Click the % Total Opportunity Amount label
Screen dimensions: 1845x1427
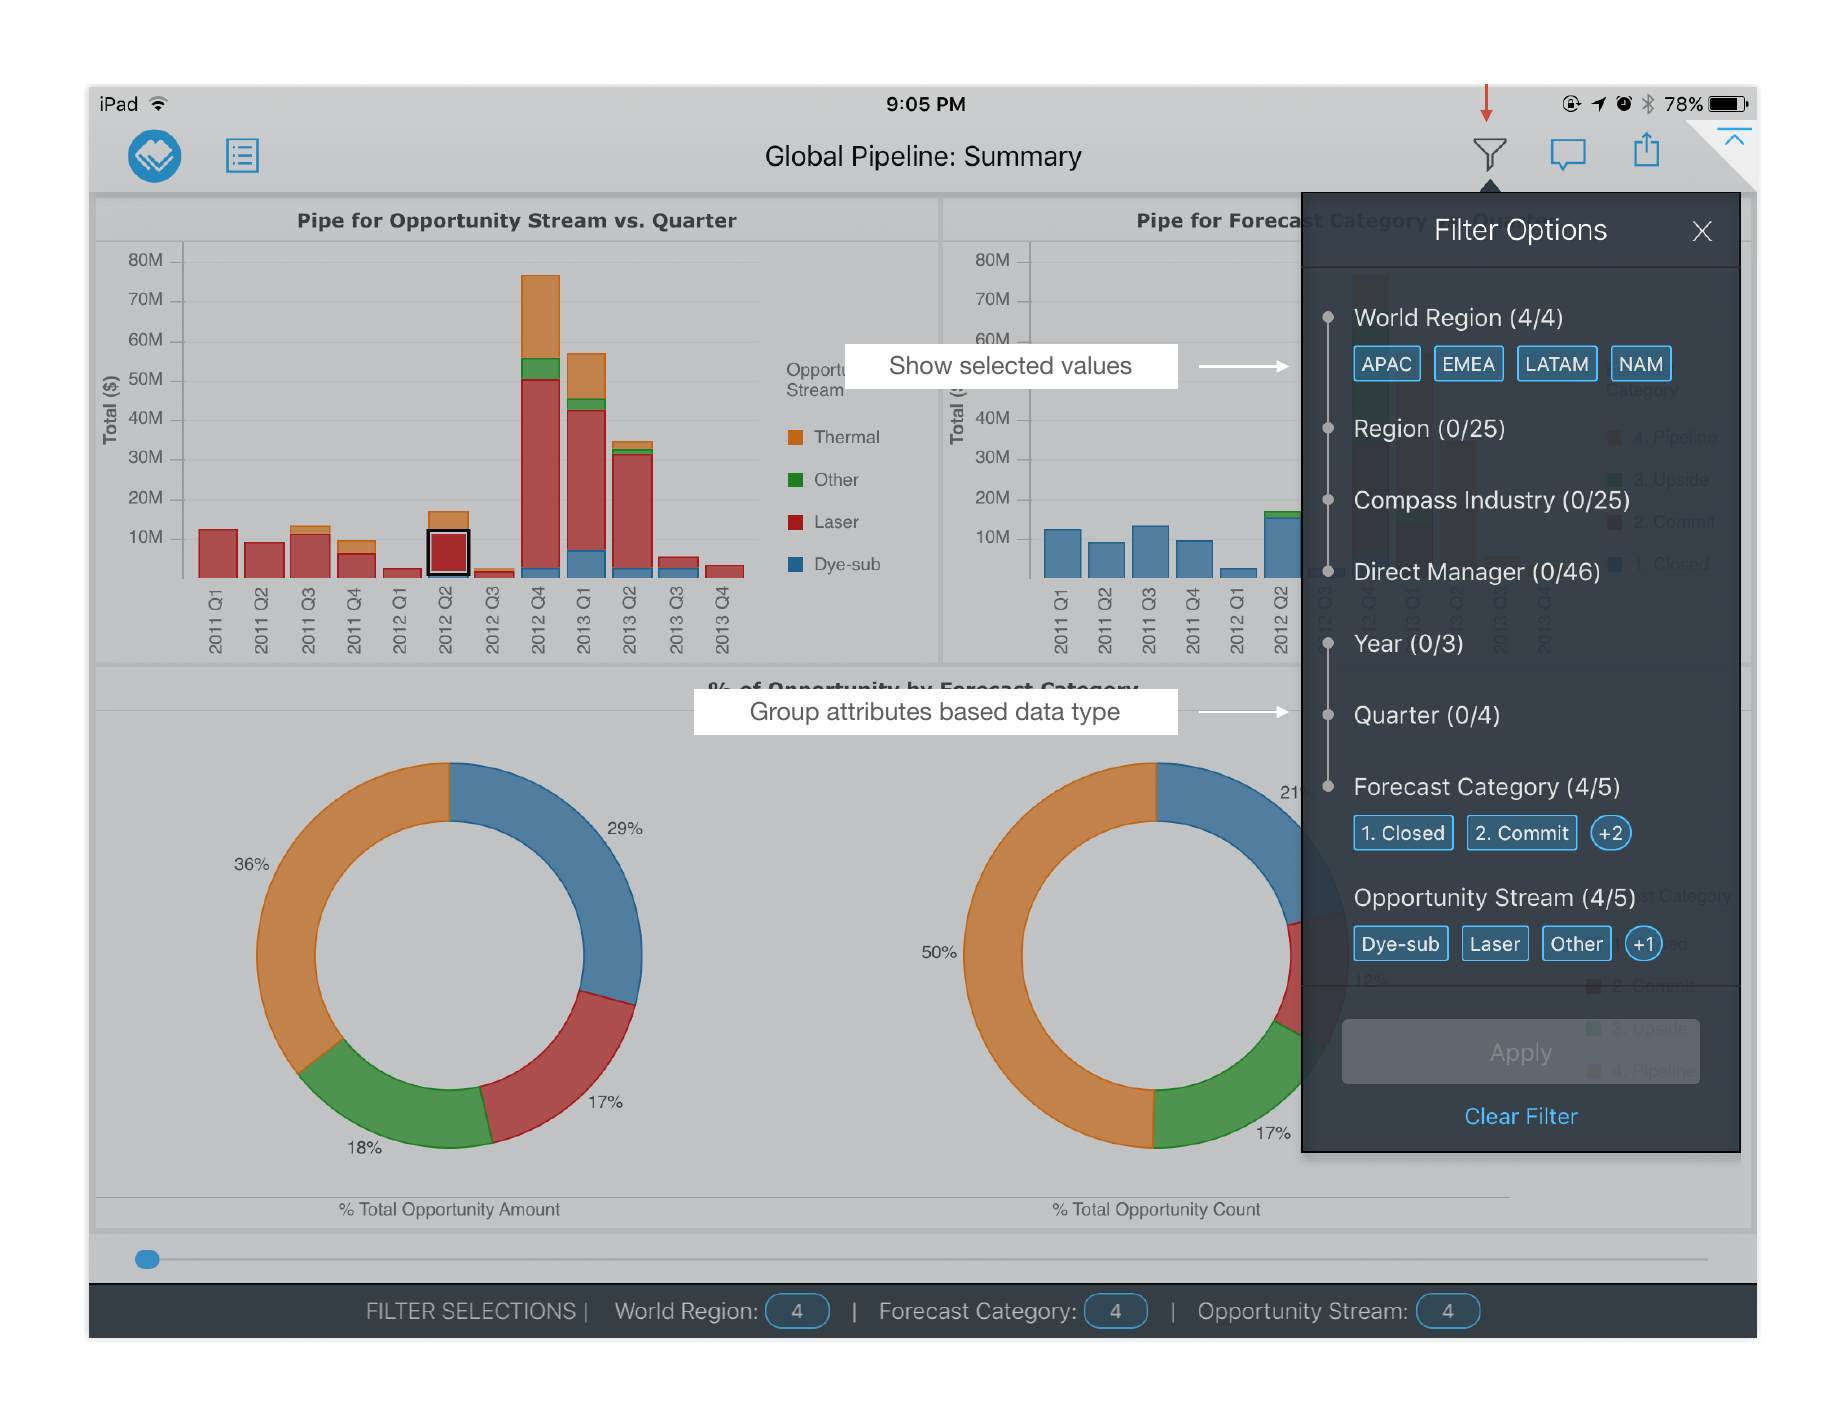449,1210
